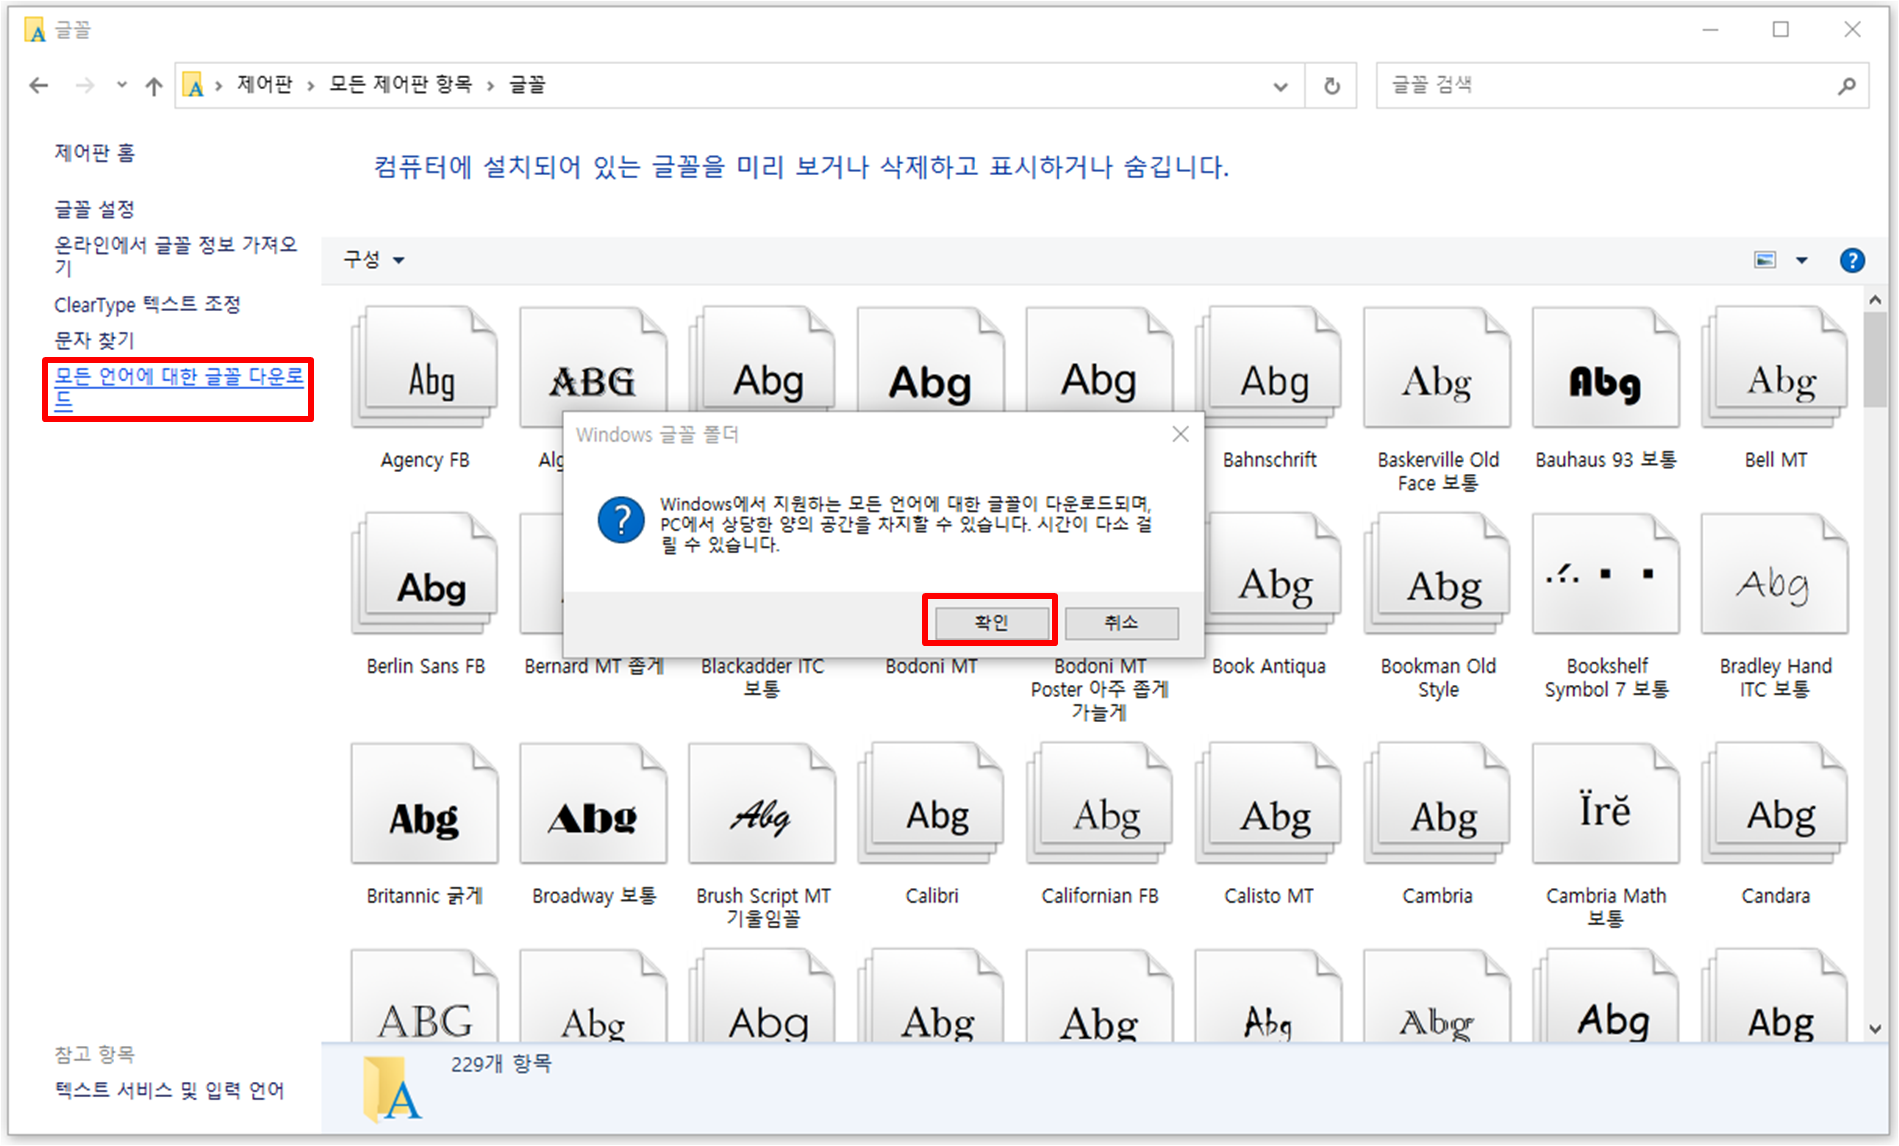The width and height of the screenshot is (1899, 1146).
Task: Click the blue help question mark icon
Action: tap(1852, 260)
